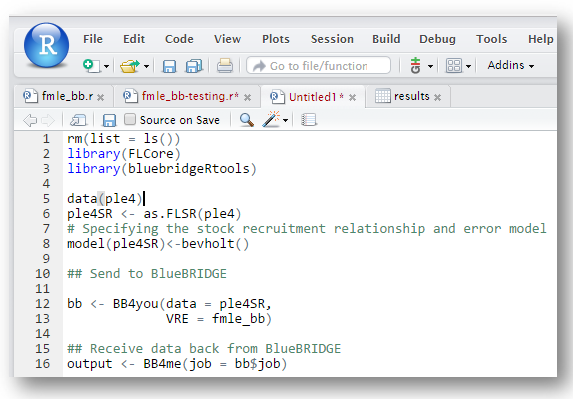
Task: Expand the panes layout dropdown arrow
Action: [468, 66]
